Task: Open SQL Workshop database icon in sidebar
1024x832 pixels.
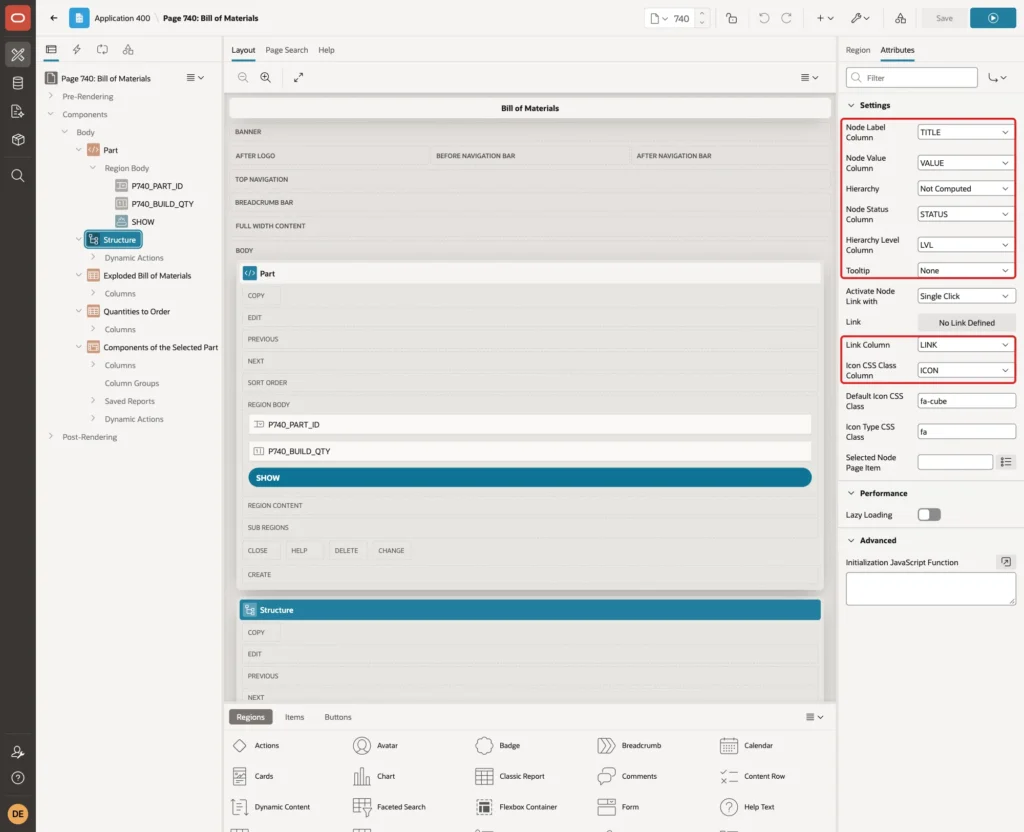Action: click(18, 83)
